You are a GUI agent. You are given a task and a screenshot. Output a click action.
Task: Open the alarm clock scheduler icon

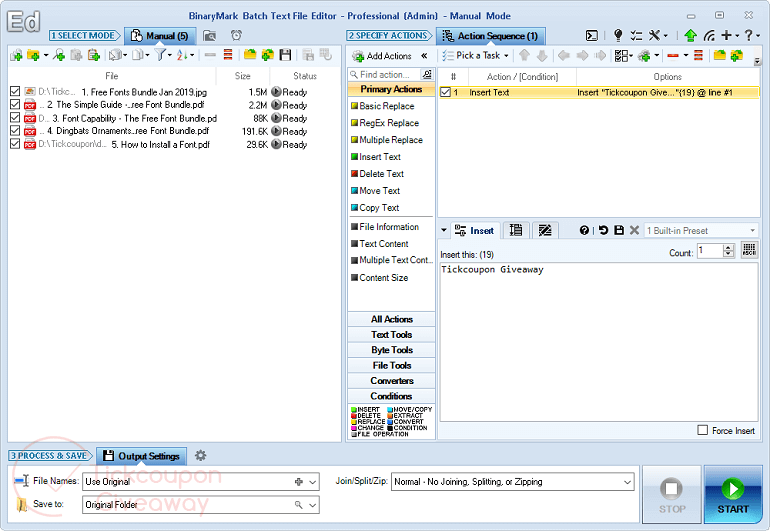coord(236,35)
